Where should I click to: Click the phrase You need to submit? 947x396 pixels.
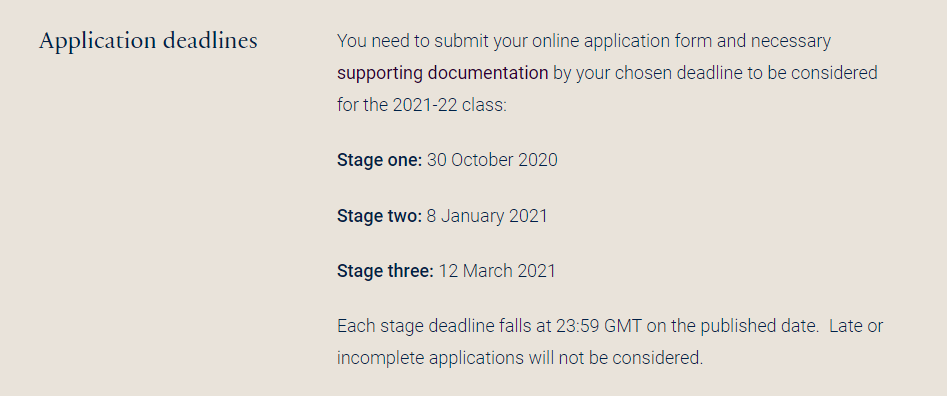[x=413, y=41]
